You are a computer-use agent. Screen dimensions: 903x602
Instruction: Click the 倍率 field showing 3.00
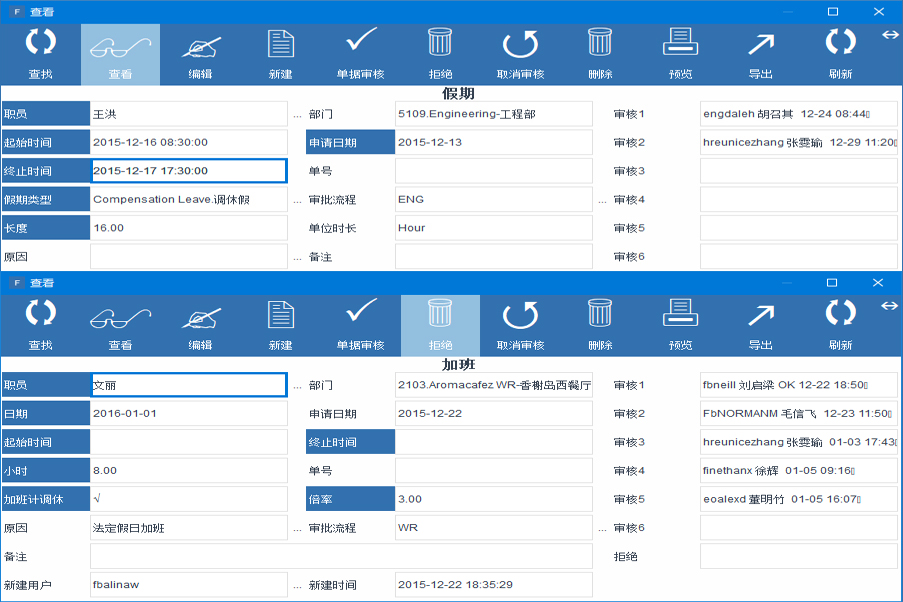tap(493, 499)
